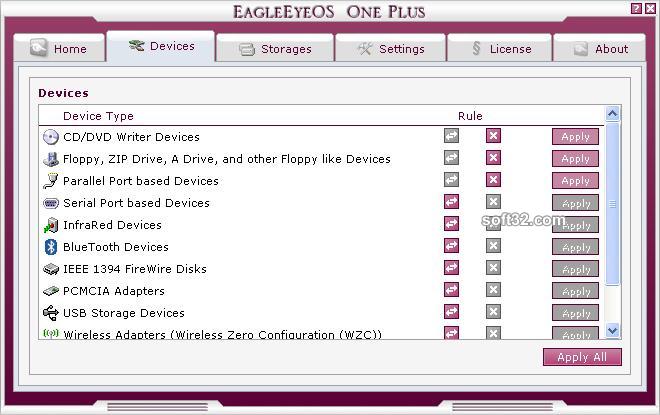
Task: Set block rule for IEEE 1394 FireWire Disks
Action: click(493, 268)
